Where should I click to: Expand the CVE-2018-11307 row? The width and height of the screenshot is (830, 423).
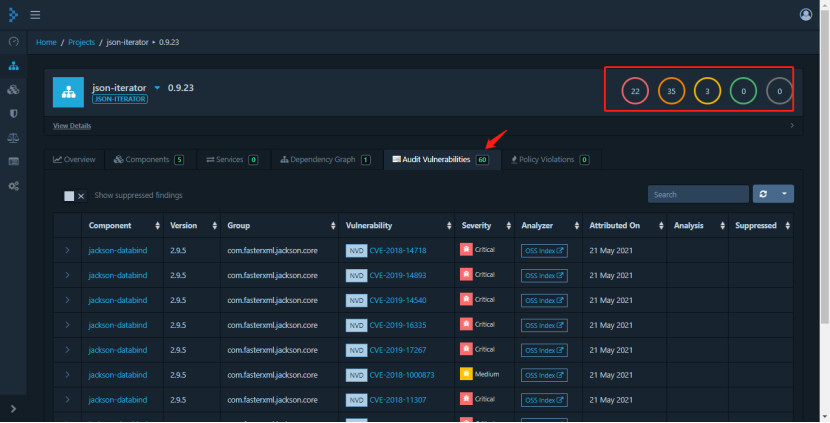coord(67,399)
